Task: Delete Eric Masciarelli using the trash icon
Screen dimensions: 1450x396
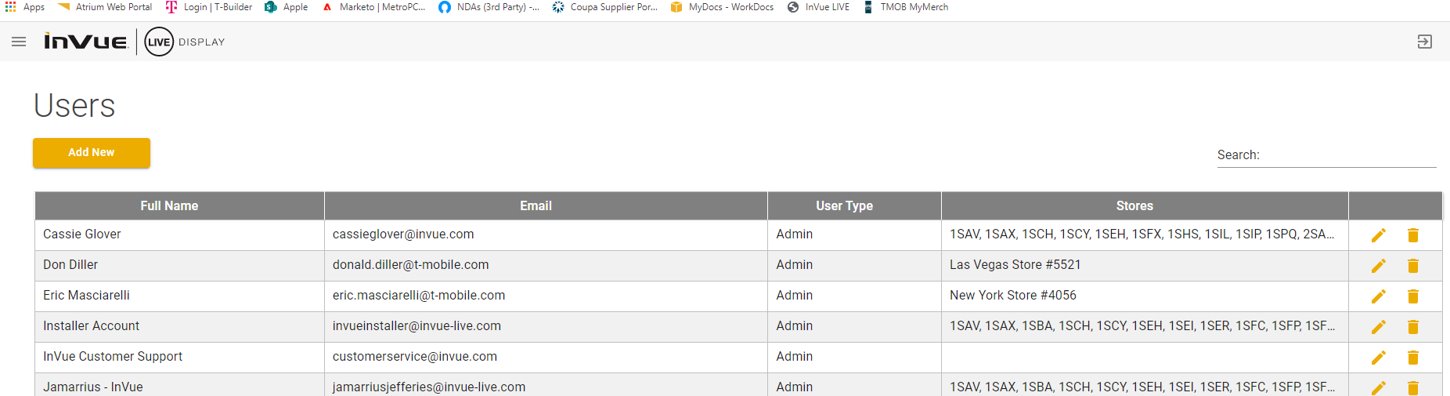Action: point(1413,296)
